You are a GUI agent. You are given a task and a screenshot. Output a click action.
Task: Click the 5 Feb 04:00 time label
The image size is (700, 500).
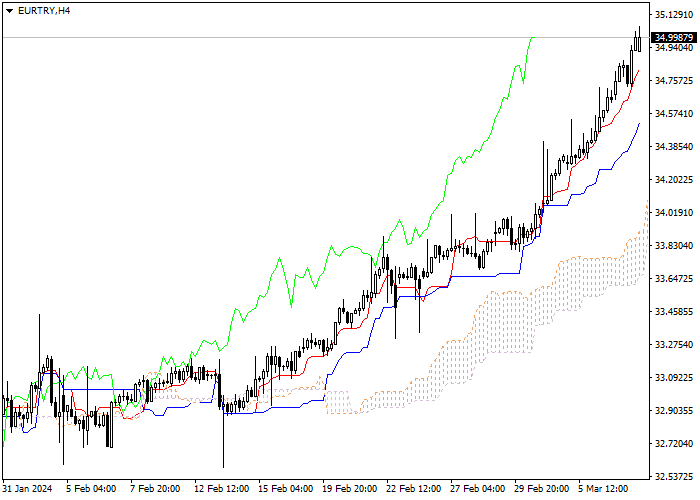pyautogui.click(x=92, y=489)
